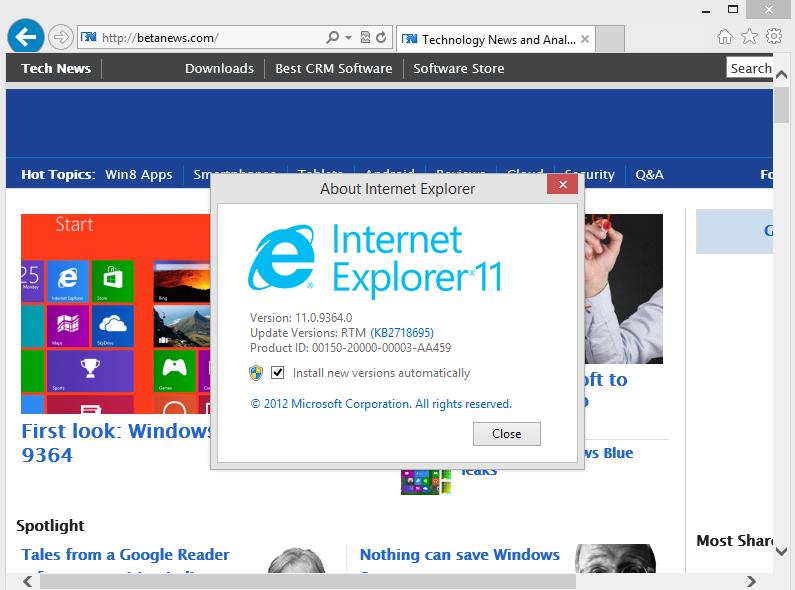Click the Microsoft Corporation copyright link
This screenshot has width=795, height=590.
pyautogui.click(x=380, y=404)
